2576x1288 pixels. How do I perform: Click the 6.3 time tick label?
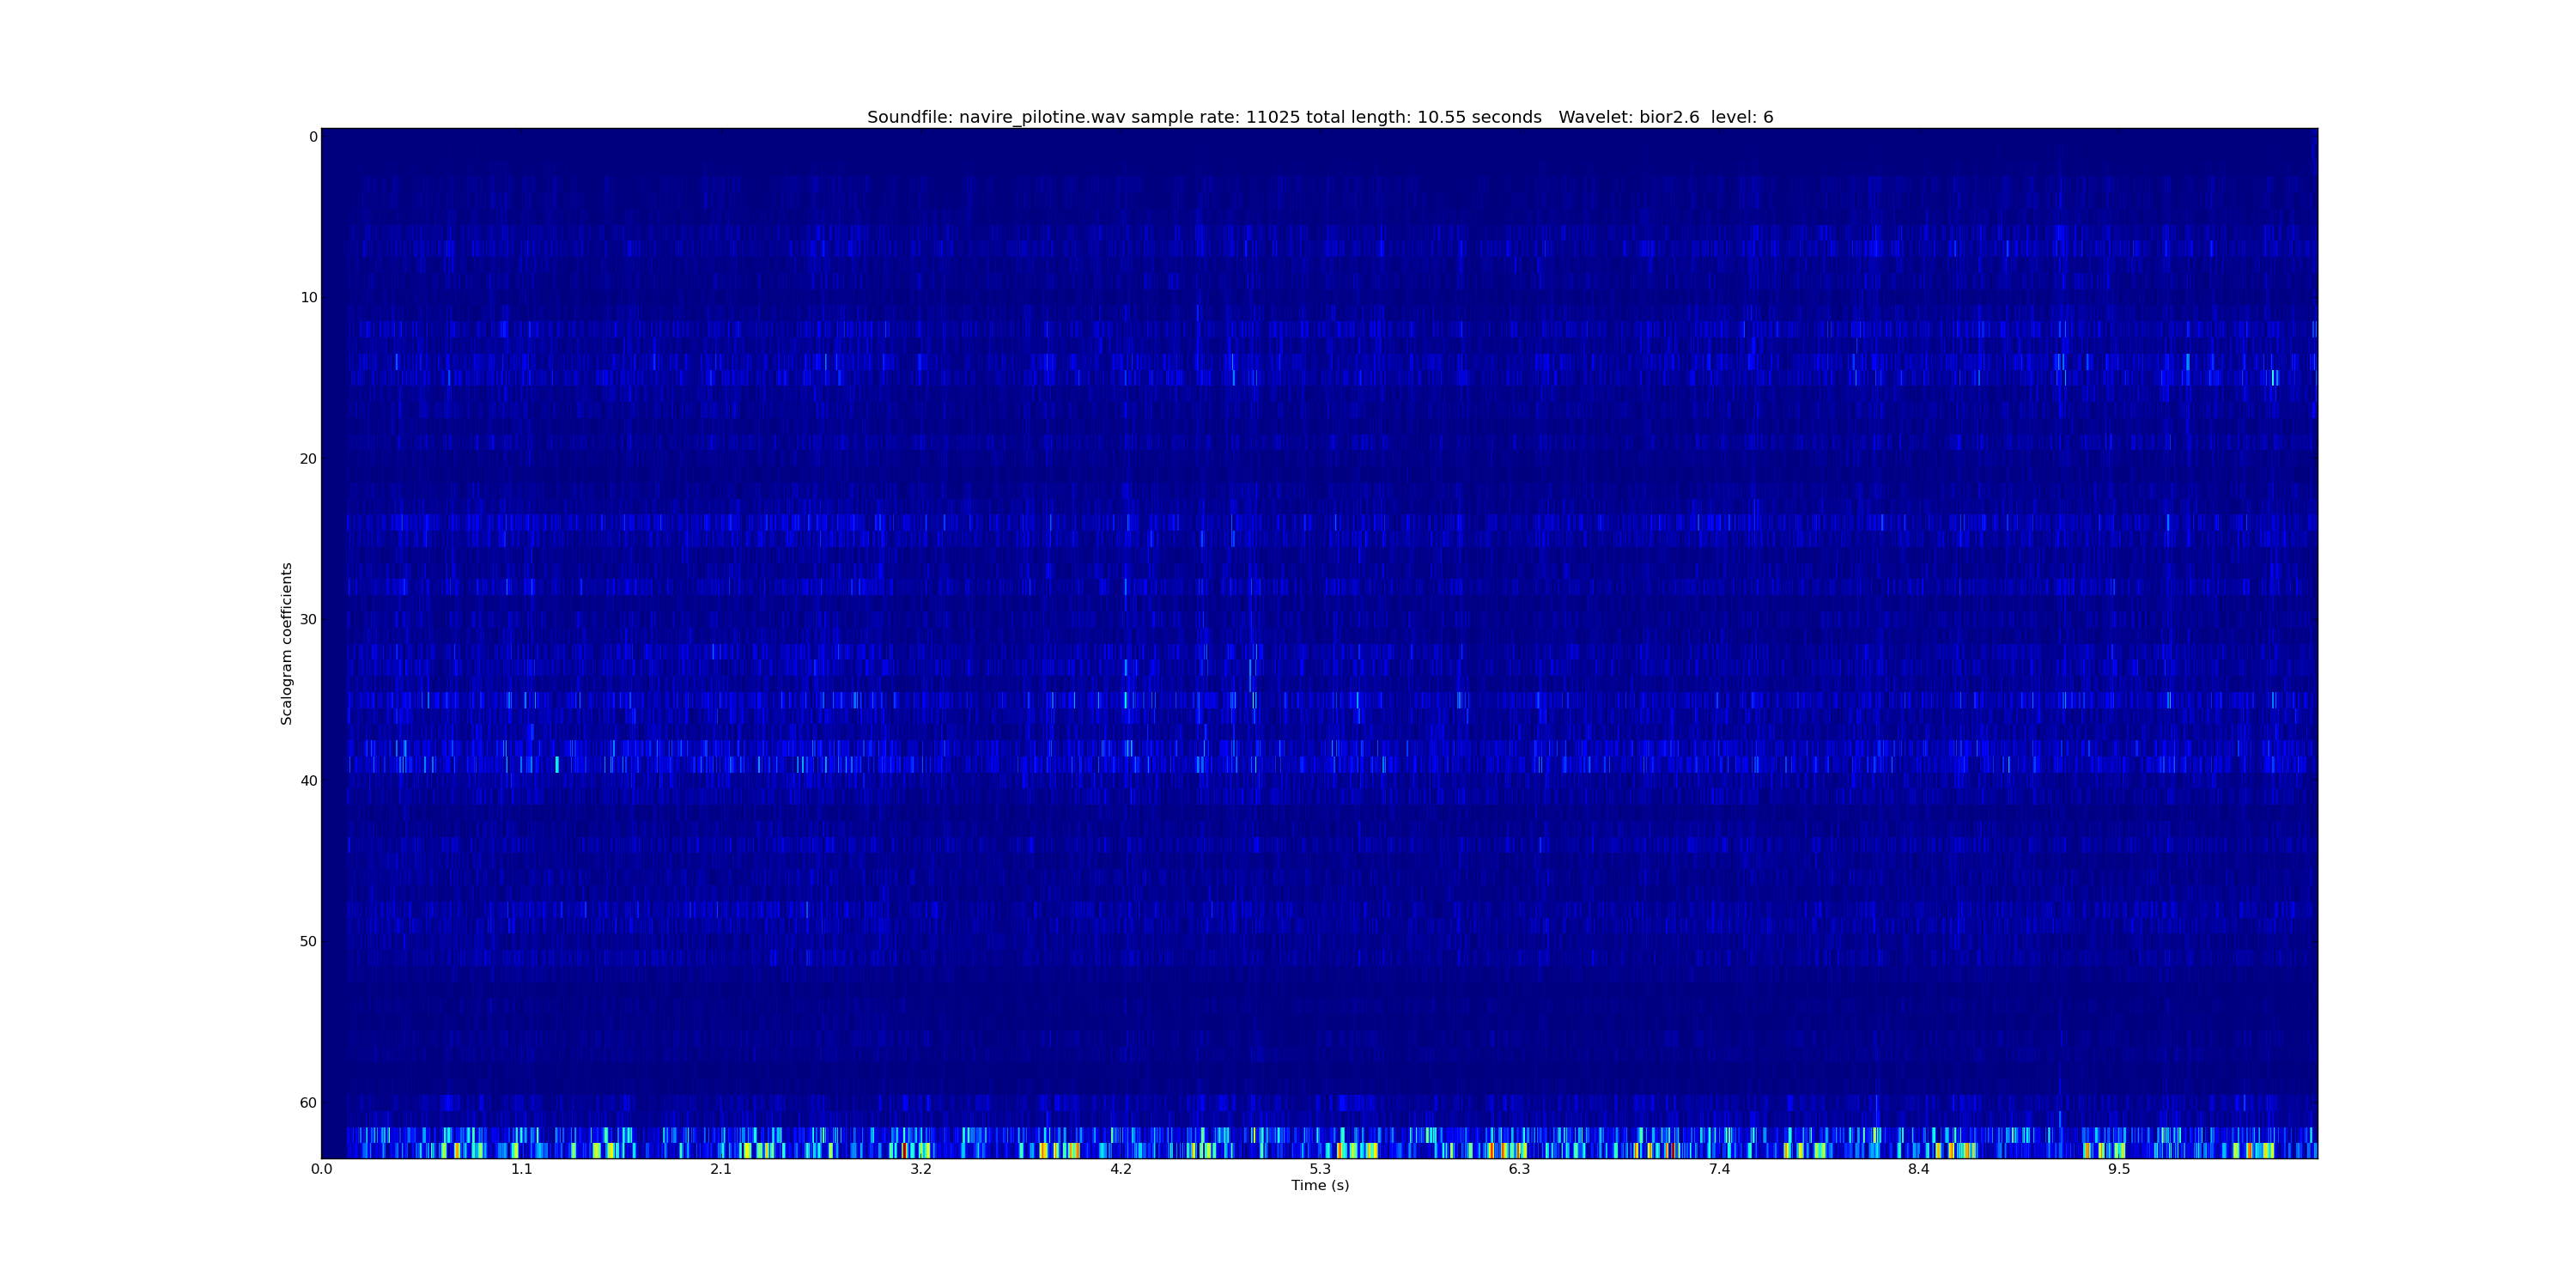(x=1519, y=1169)
